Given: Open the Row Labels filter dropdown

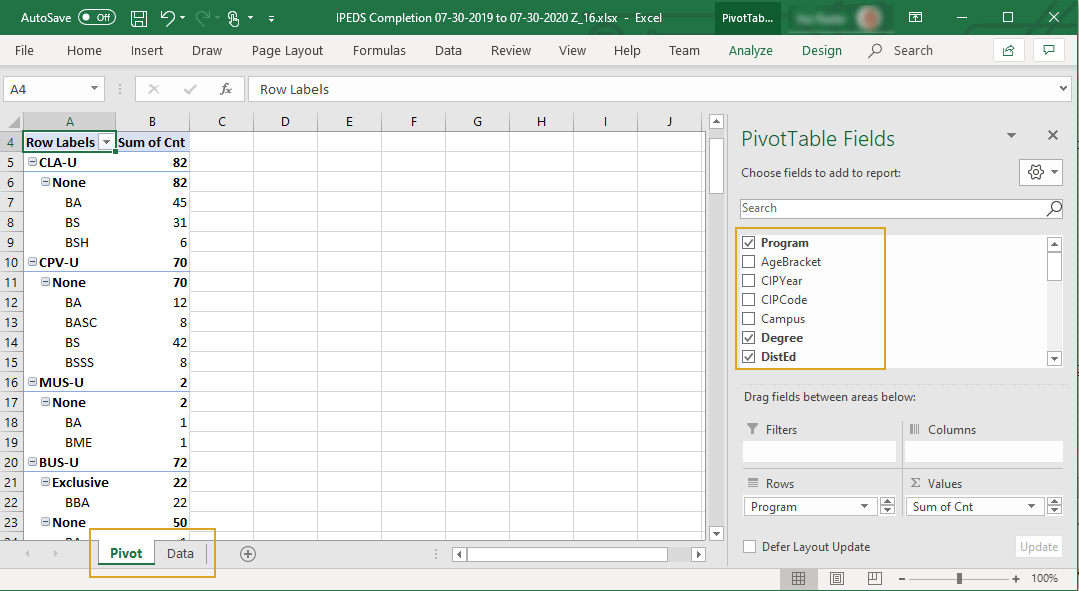Looking at the screenshot, I should click(106, 143).
